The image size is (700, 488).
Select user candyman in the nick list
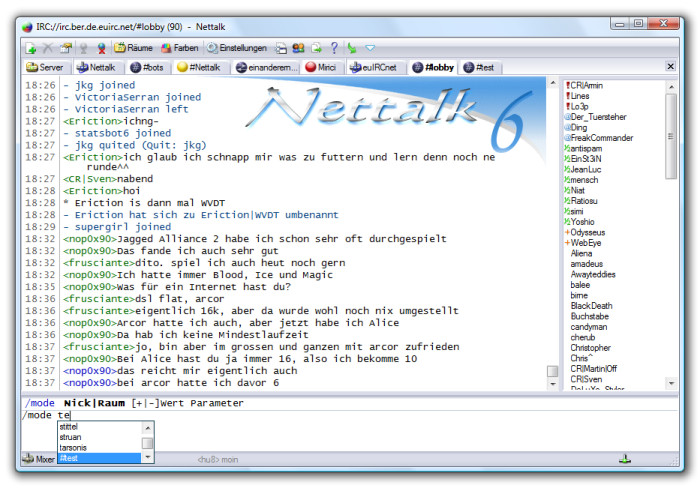589,327
